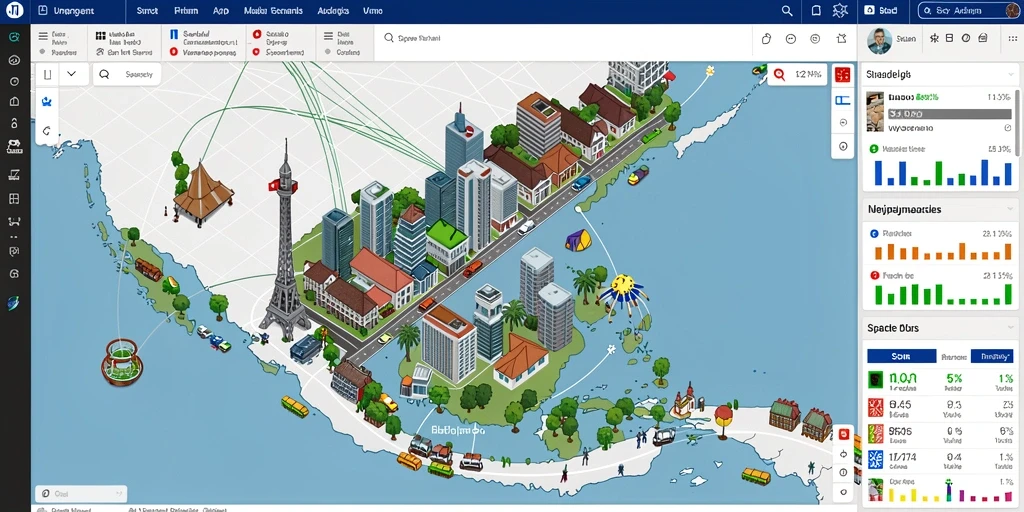This screenshot has width=1024, height=512.
Task: Open the network-star icon in top bar
Action: click(x=840, y=10)
